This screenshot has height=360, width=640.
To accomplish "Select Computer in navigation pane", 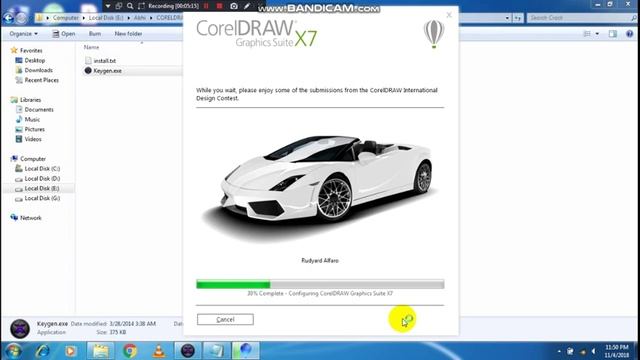I will point(28,159).
